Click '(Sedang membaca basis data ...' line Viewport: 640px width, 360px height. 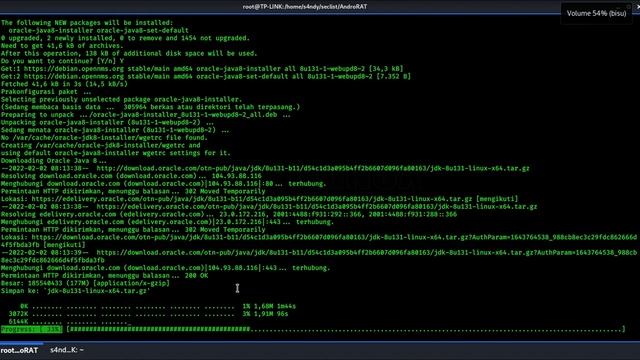[150, 107]
